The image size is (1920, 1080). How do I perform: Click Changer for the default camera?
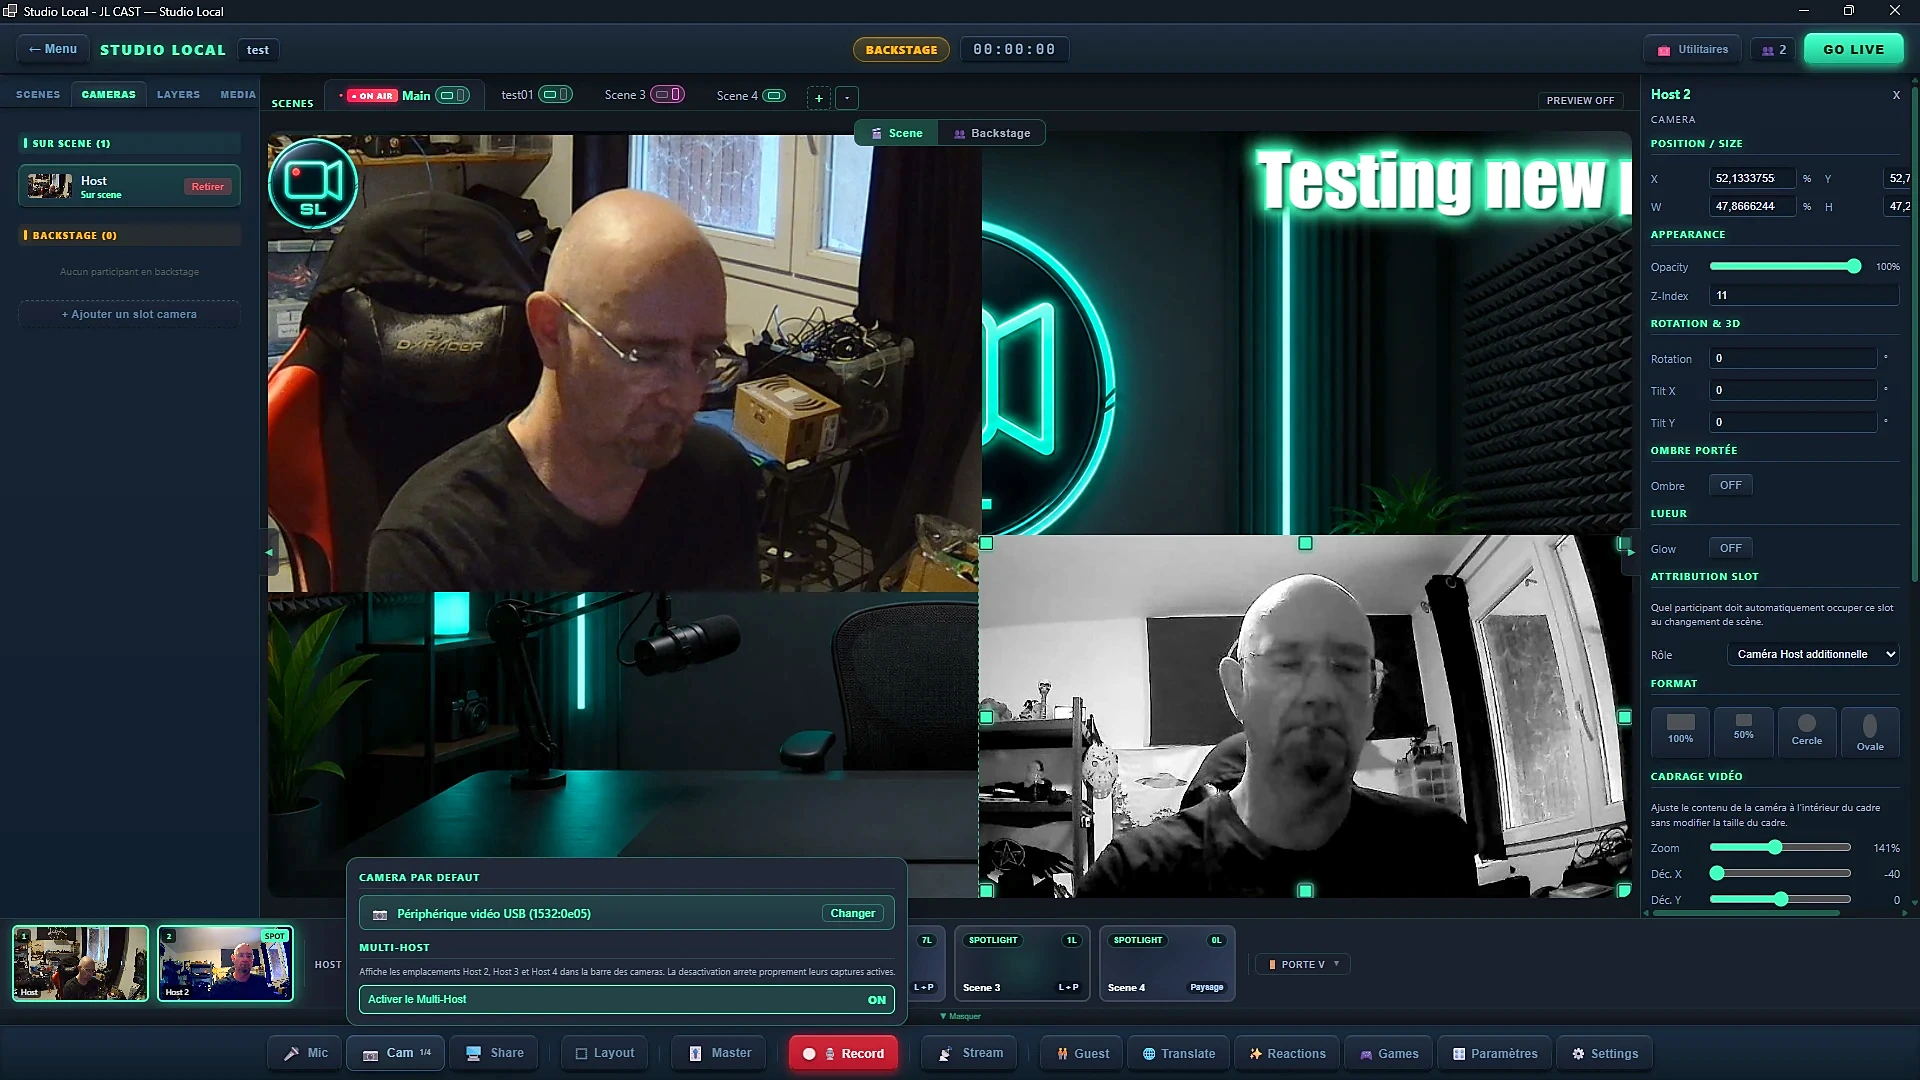click(x=852, y=913)
